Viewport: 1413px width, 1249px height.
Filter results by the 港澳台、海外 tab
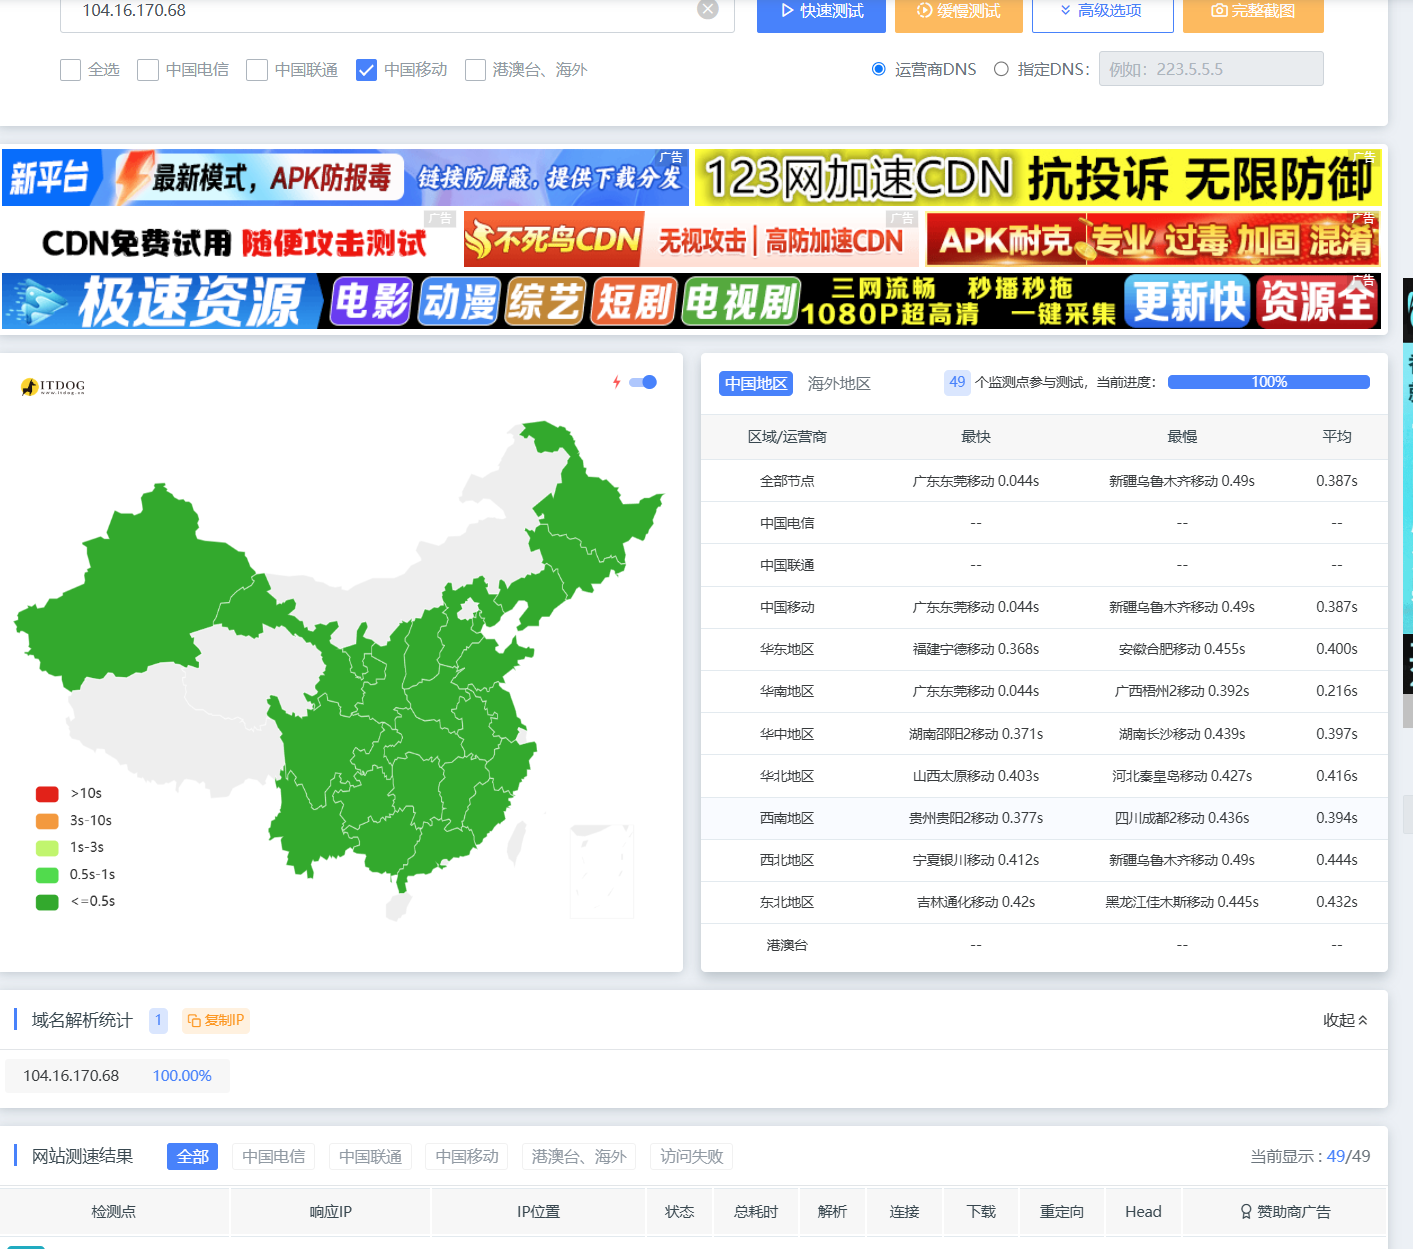(x=579, y=1156)
